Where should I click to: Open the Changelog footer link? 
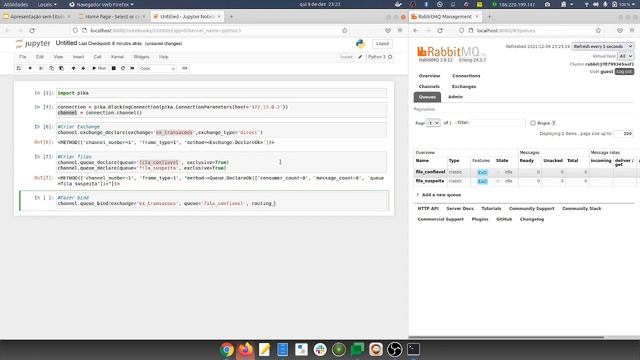tap(532, 219)
